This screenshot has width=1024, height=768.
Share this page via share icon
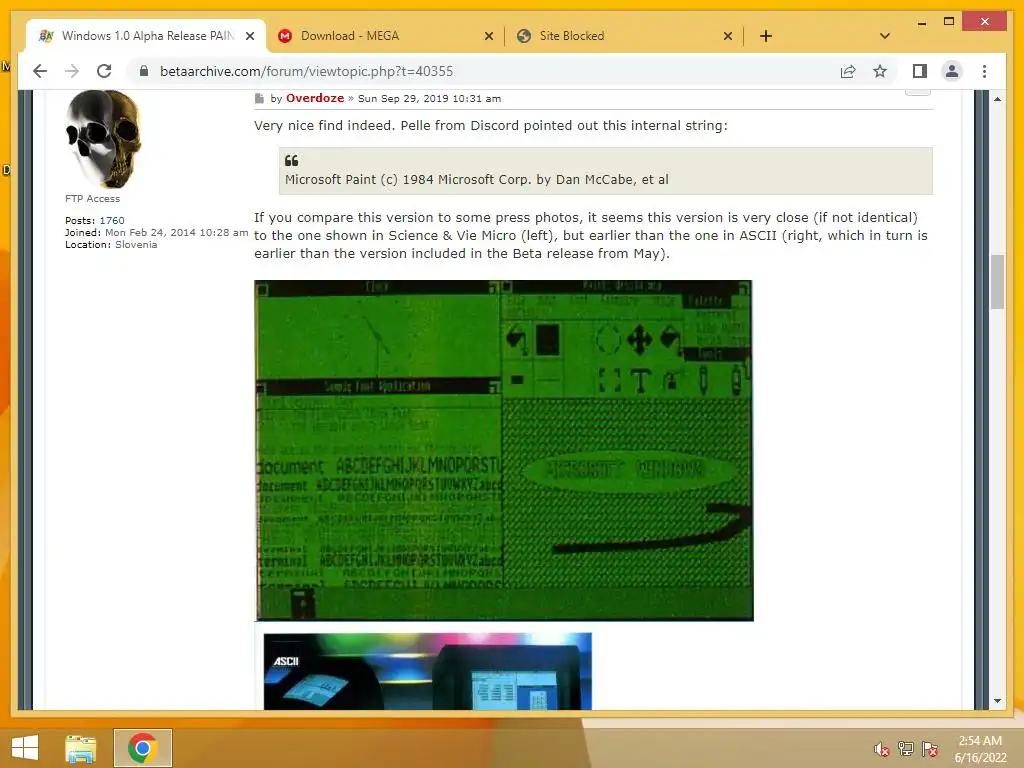pos(848,71)
